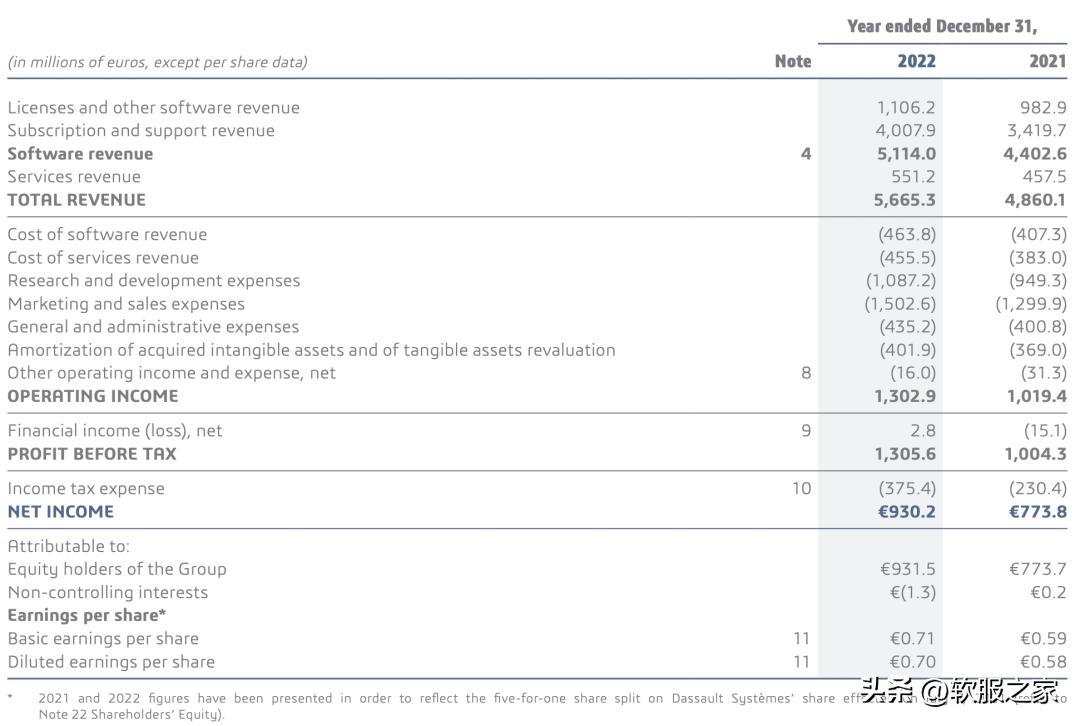Click the 2021 net income value €773.8
Viewport: 1080px width, 726px height.
tap(1037, 511)
